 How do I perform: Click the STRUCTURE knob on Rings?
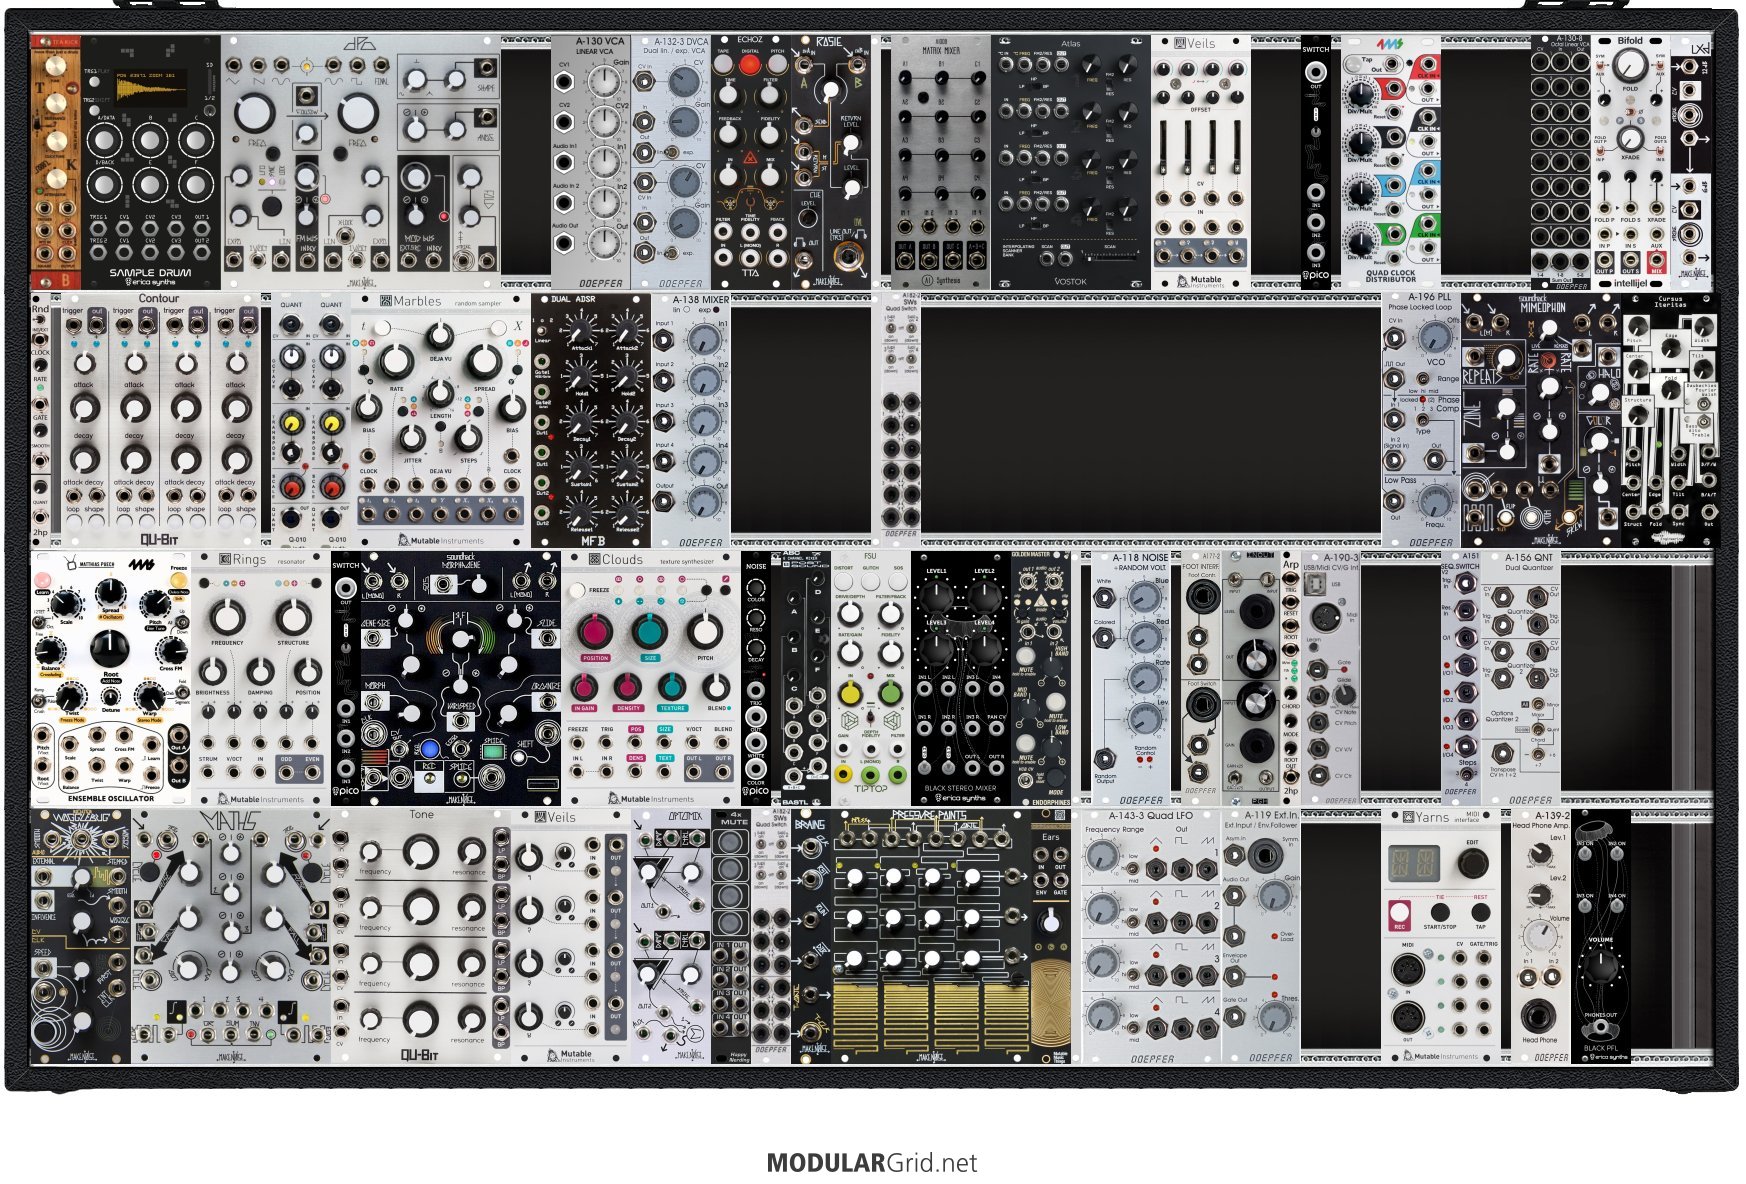point(292,616)
